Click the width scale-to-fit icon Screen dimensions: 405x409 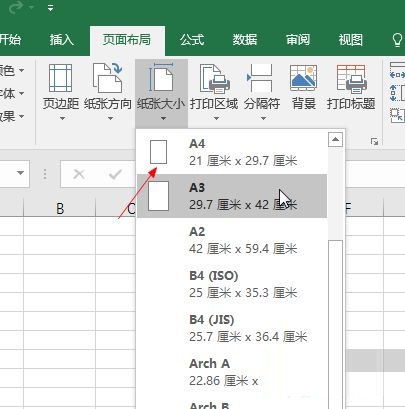click(397, 71)
